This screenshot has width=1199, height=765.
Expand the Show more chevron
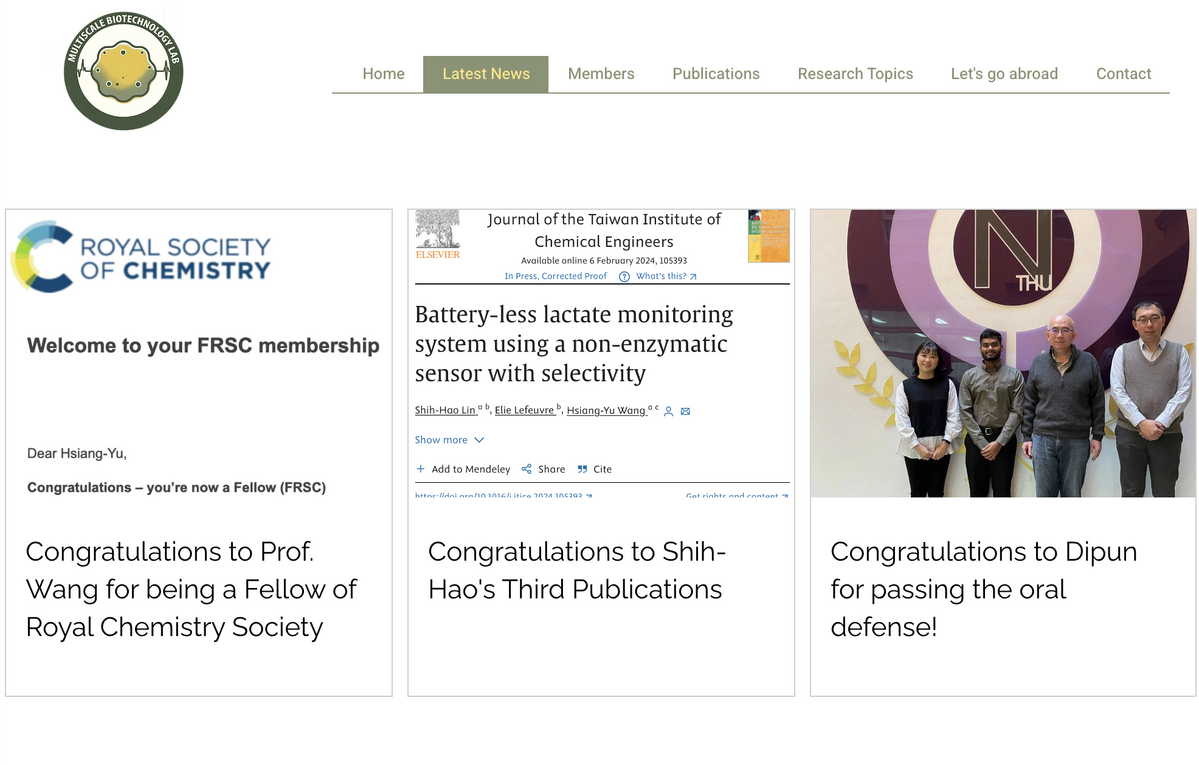pyautogui.click(x=479, y=440)
